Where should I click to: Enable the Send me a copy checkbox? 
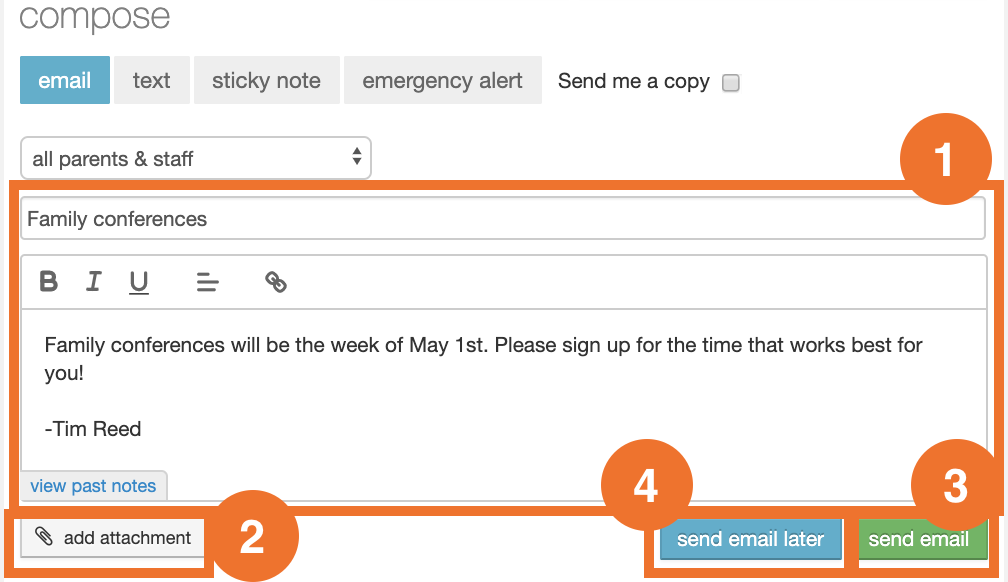pos(730,82)
